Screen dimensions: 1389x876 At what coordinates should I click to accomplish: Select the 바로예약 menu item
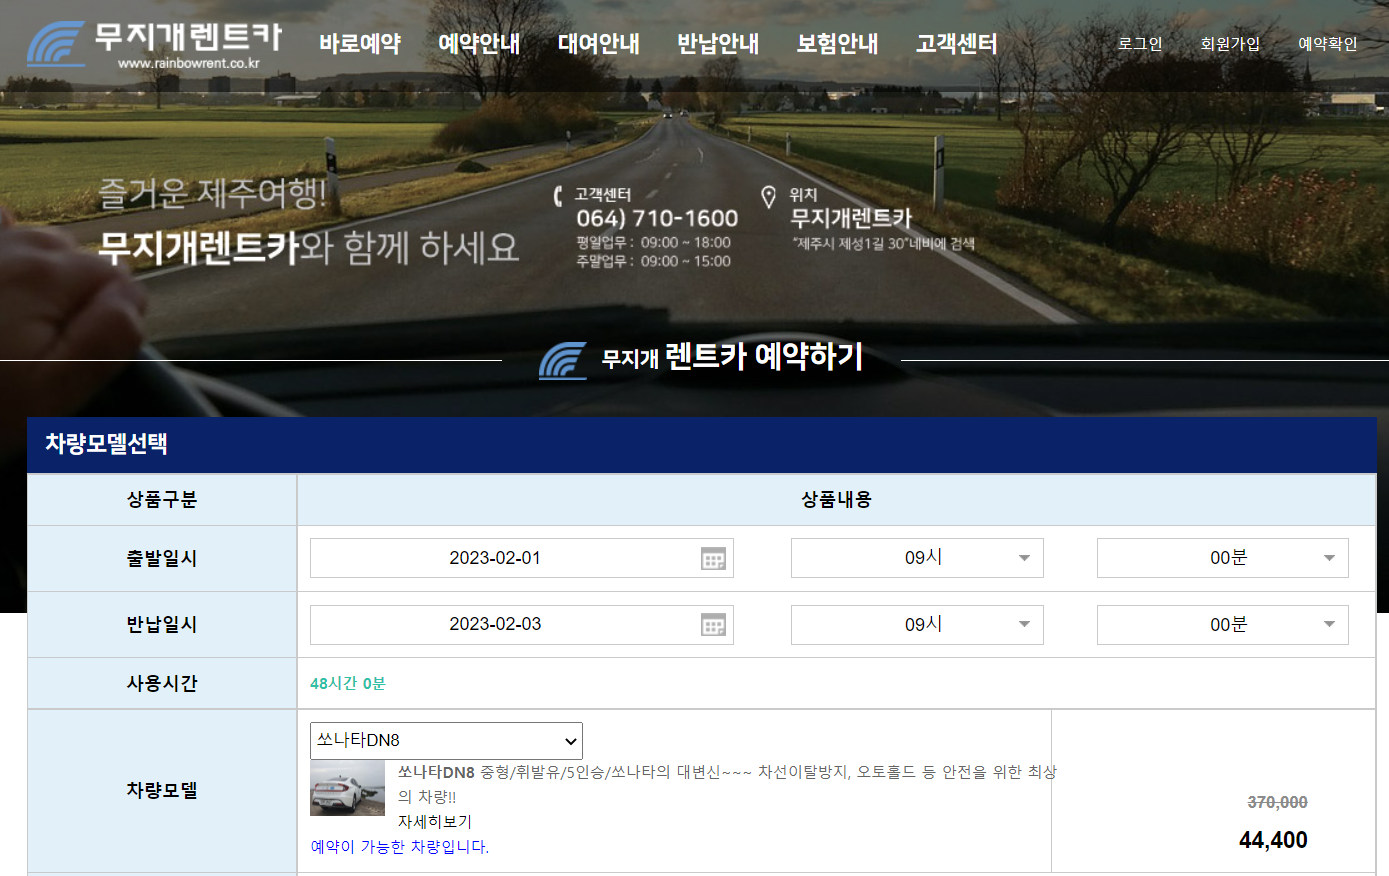[359, 43]
